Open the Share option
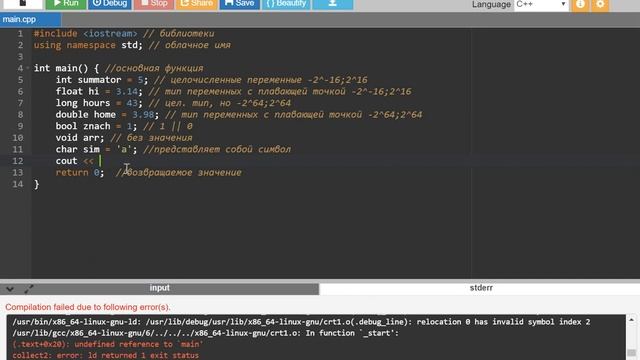 coord(196,4)
